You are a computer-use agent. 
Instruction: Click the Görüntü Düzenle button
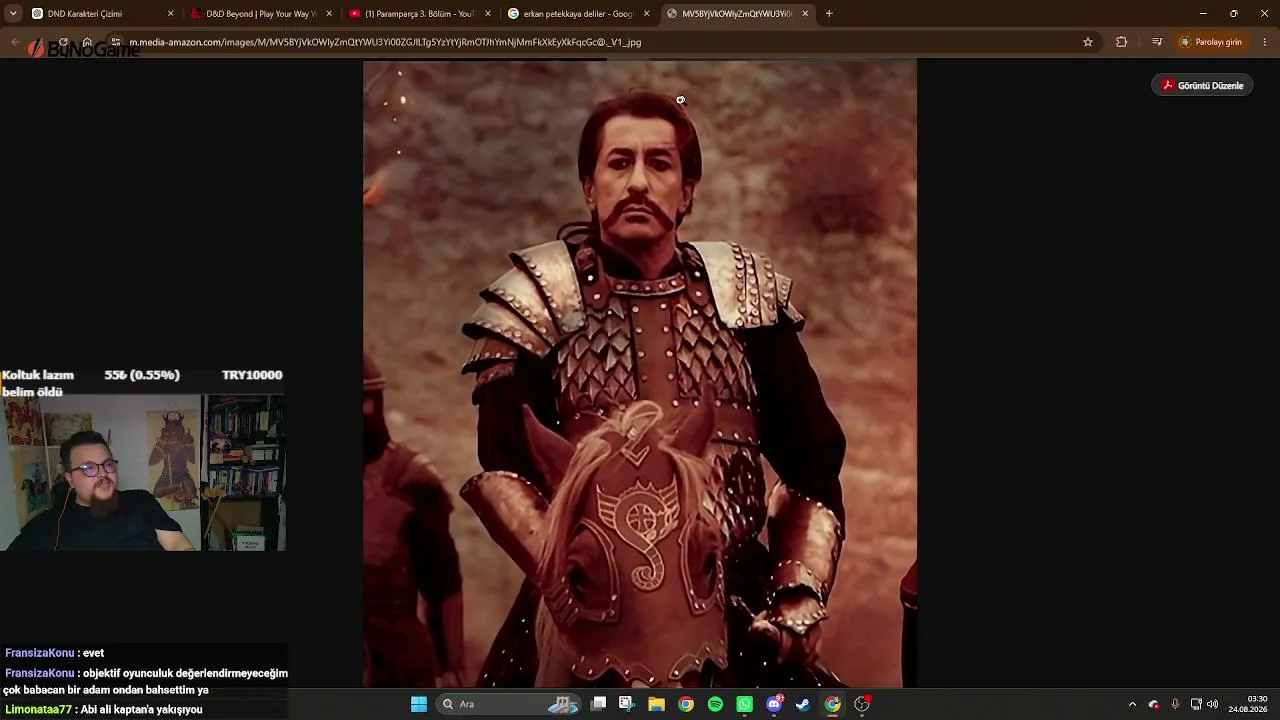[1202, 86]
